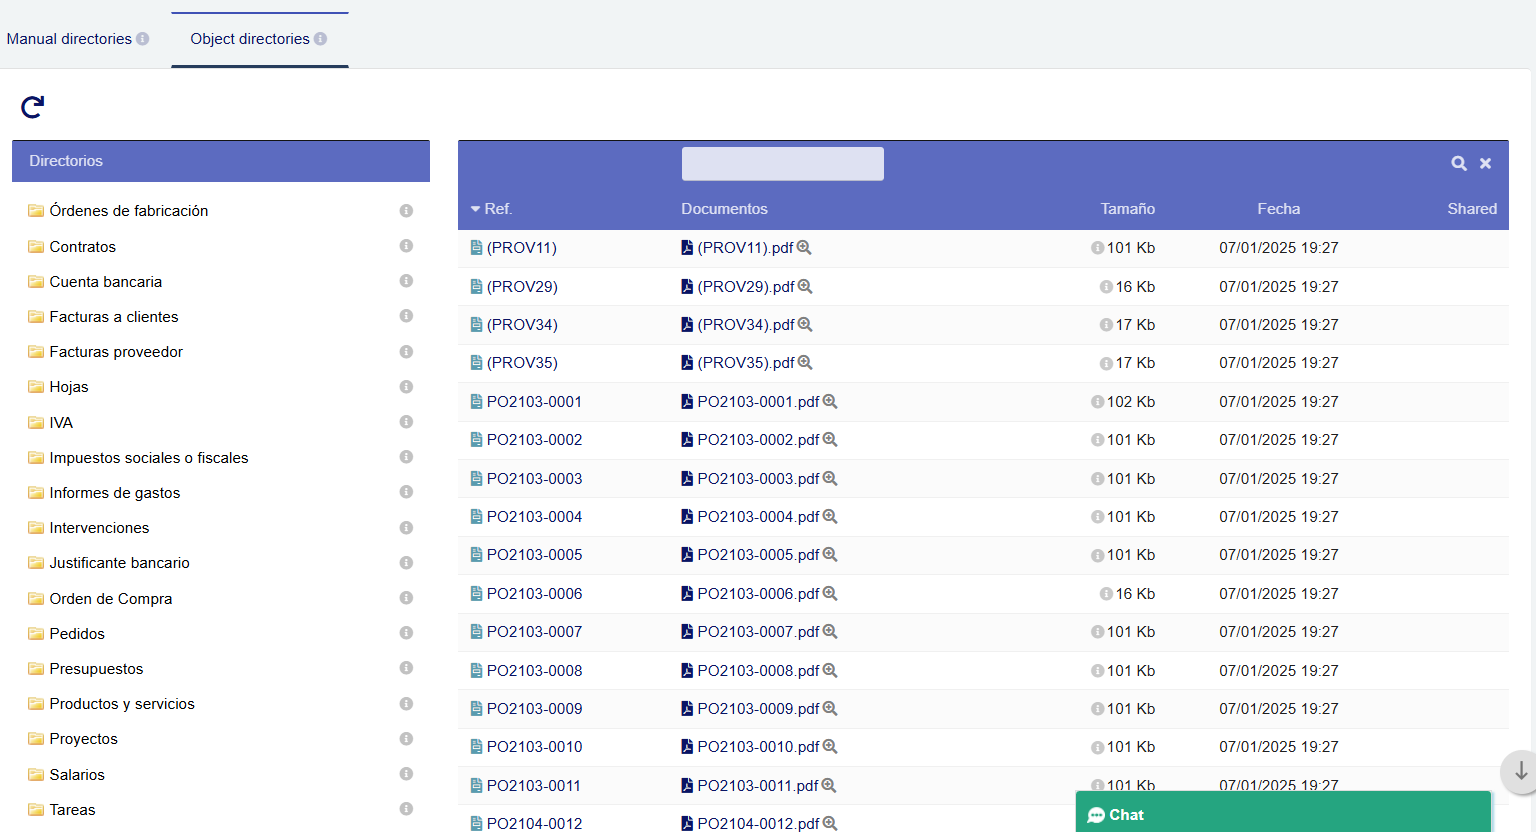Sort the list by Fecha column
1536x832 pixels.
click(1278, 209)
